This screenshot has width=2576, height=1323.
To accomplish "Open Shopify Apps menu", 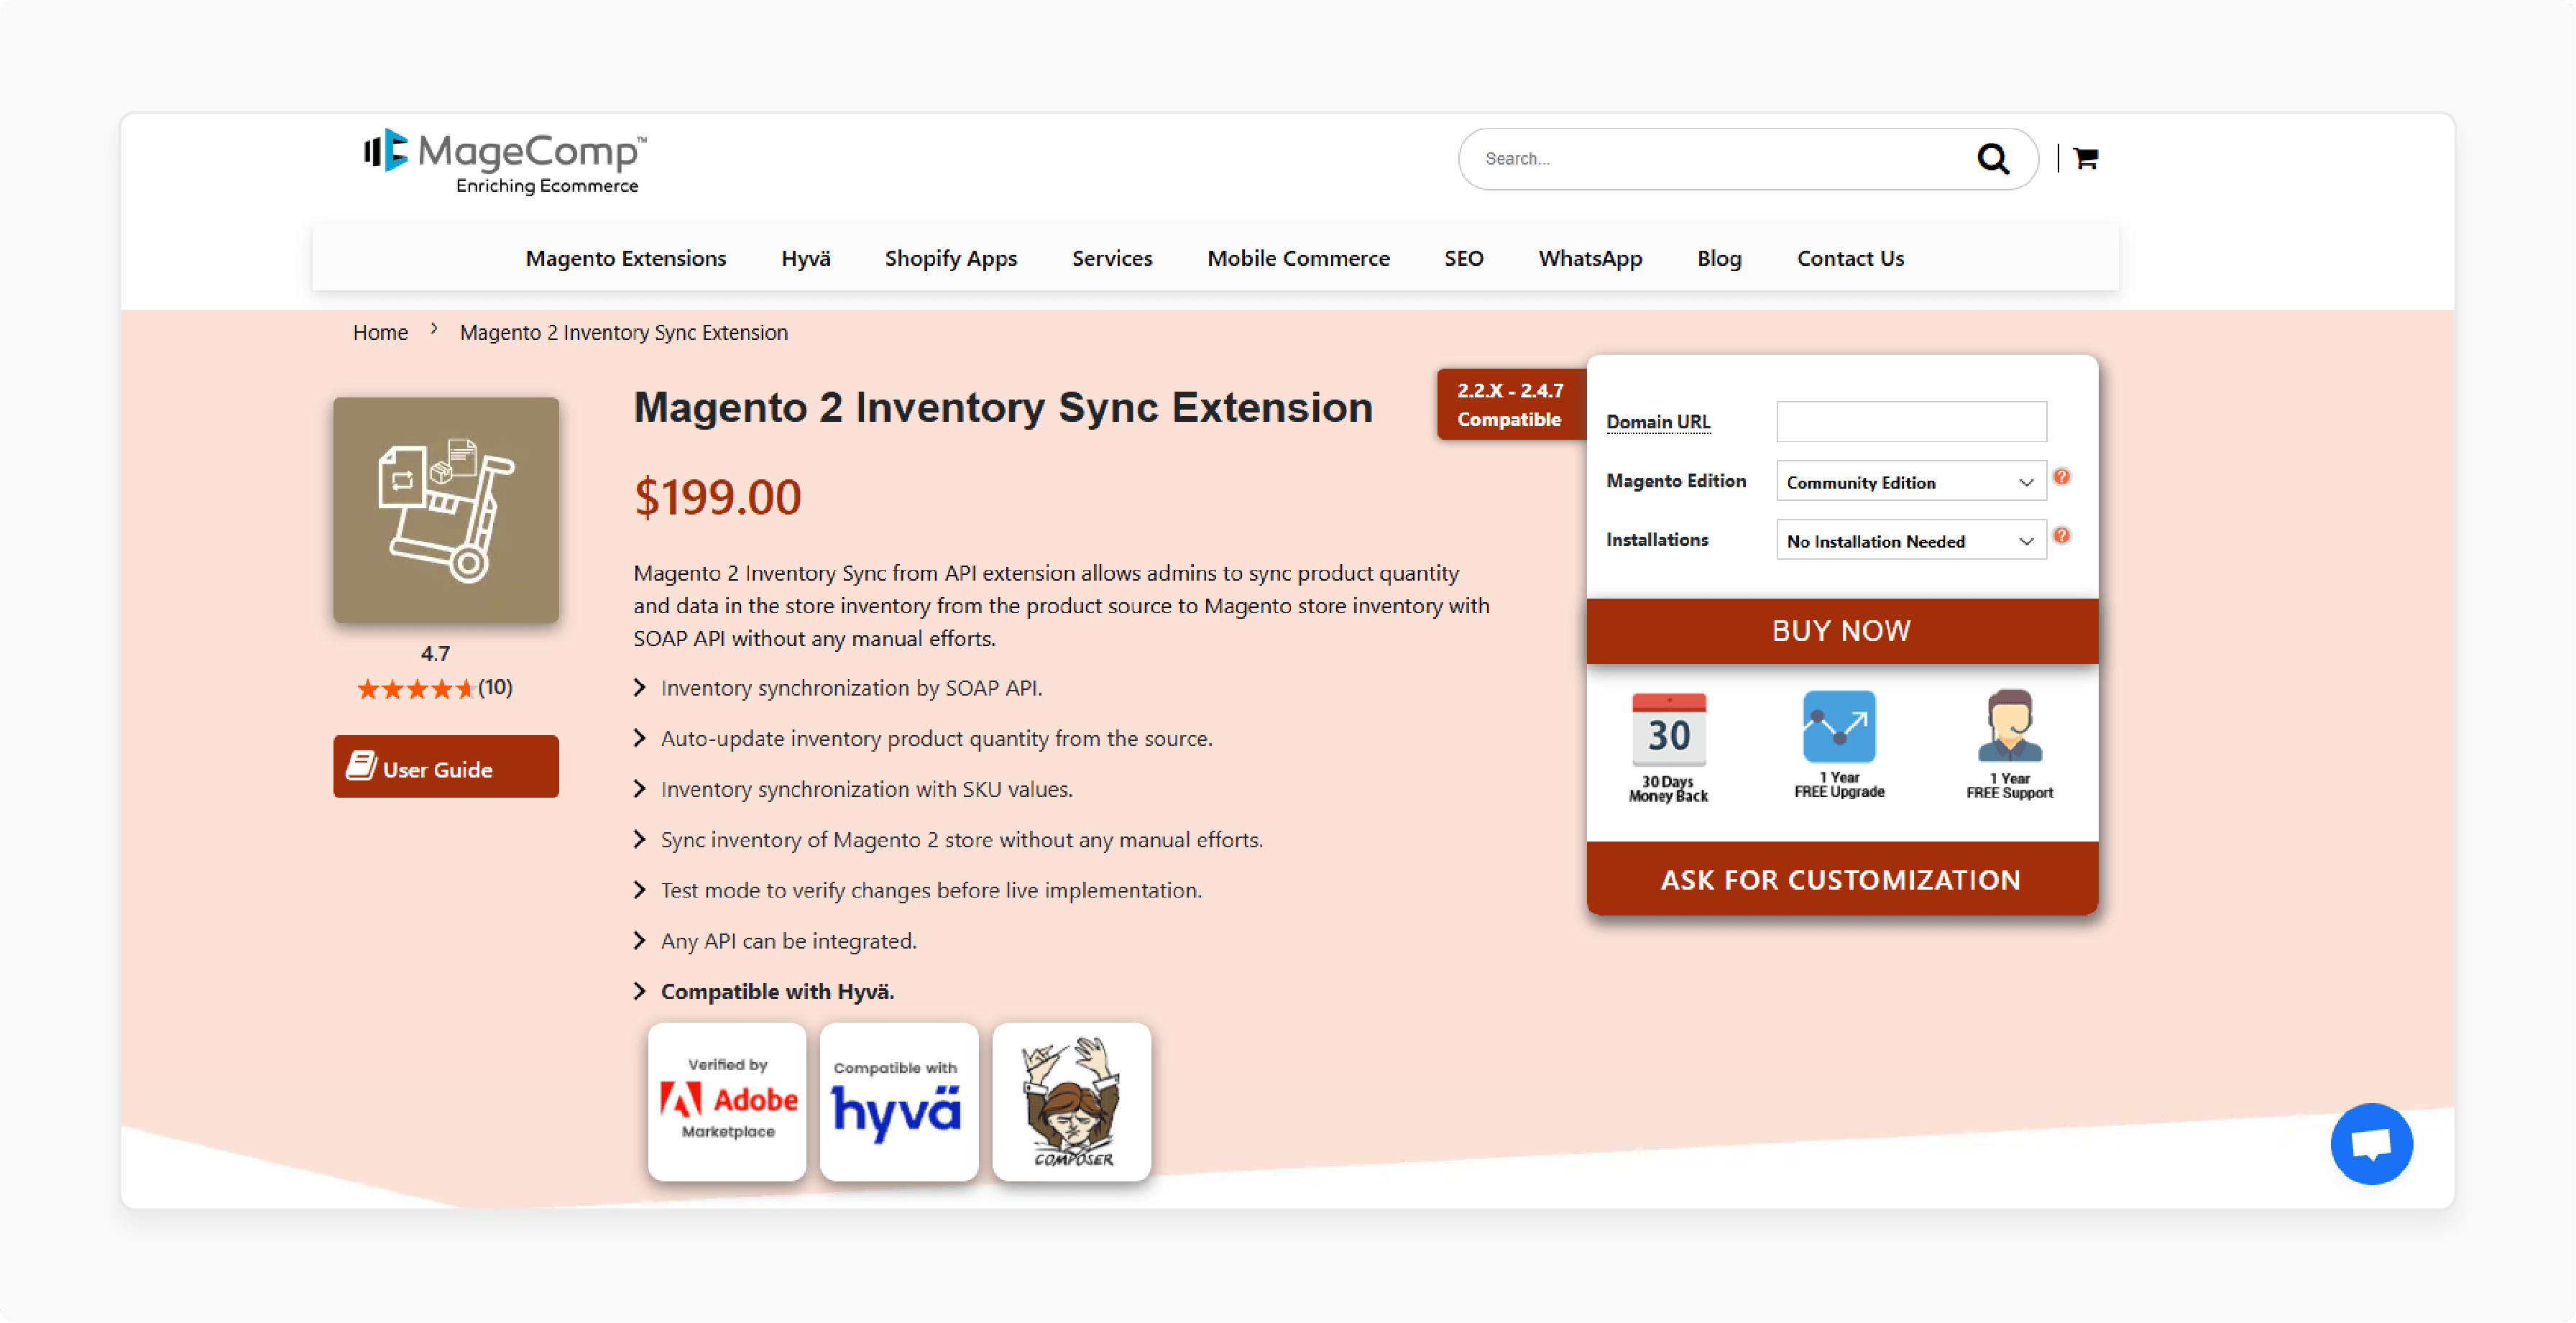I will coord(951,258).
